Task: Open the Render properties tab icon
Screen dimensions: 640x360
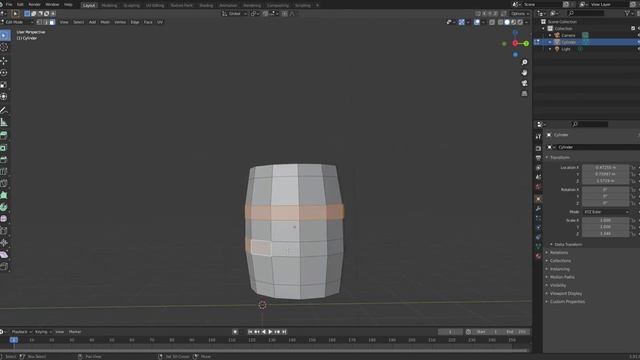Action: tap(538, 149)
